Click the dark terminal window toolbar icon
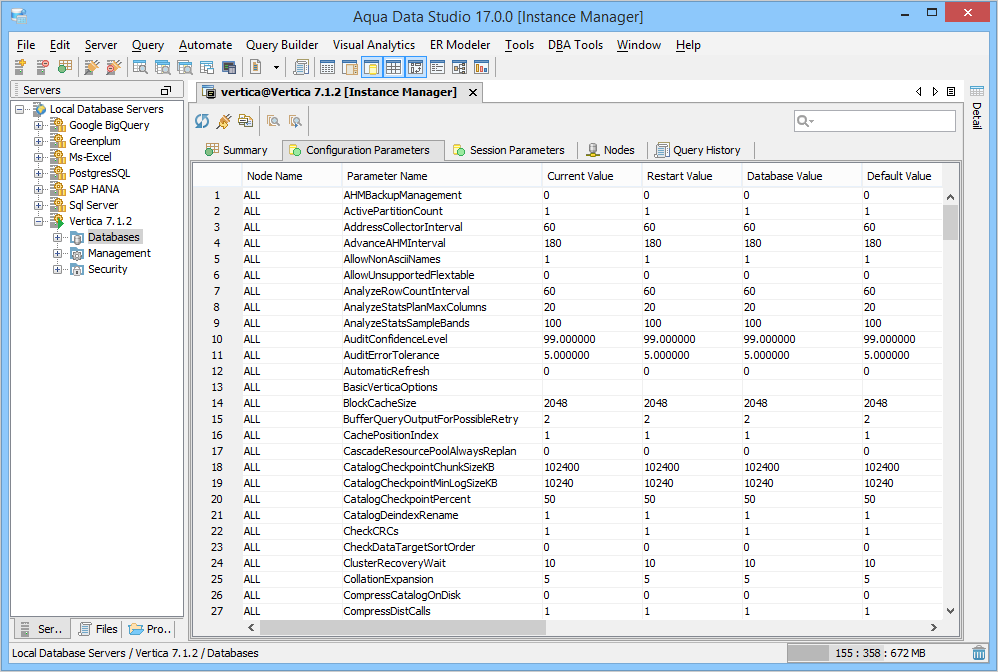 [x=229, y=67]
